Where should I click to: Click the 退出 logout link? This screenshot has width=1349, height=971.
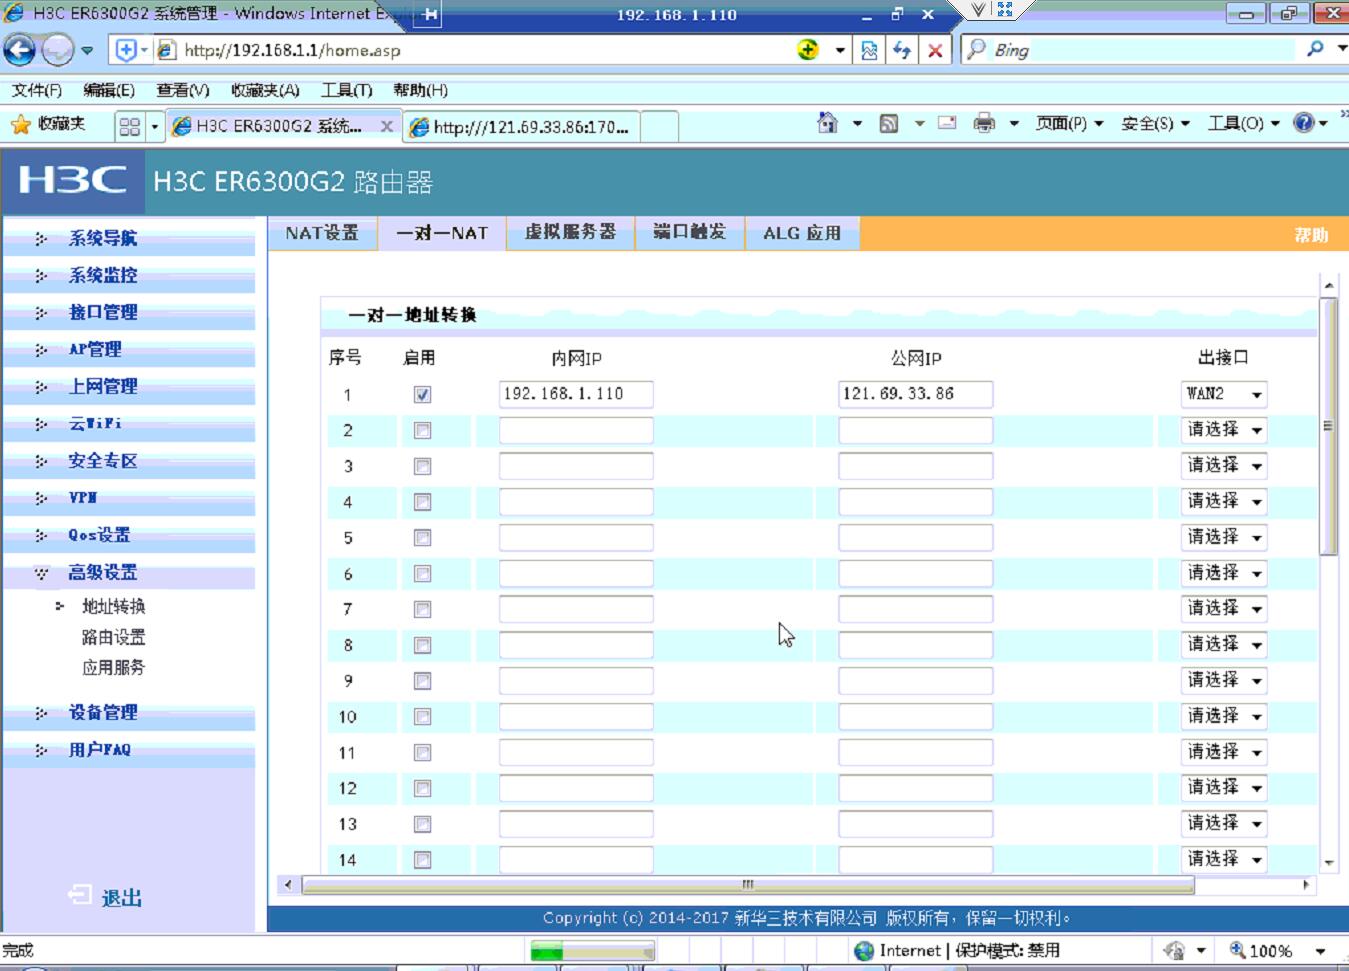[x=122, y=898]
